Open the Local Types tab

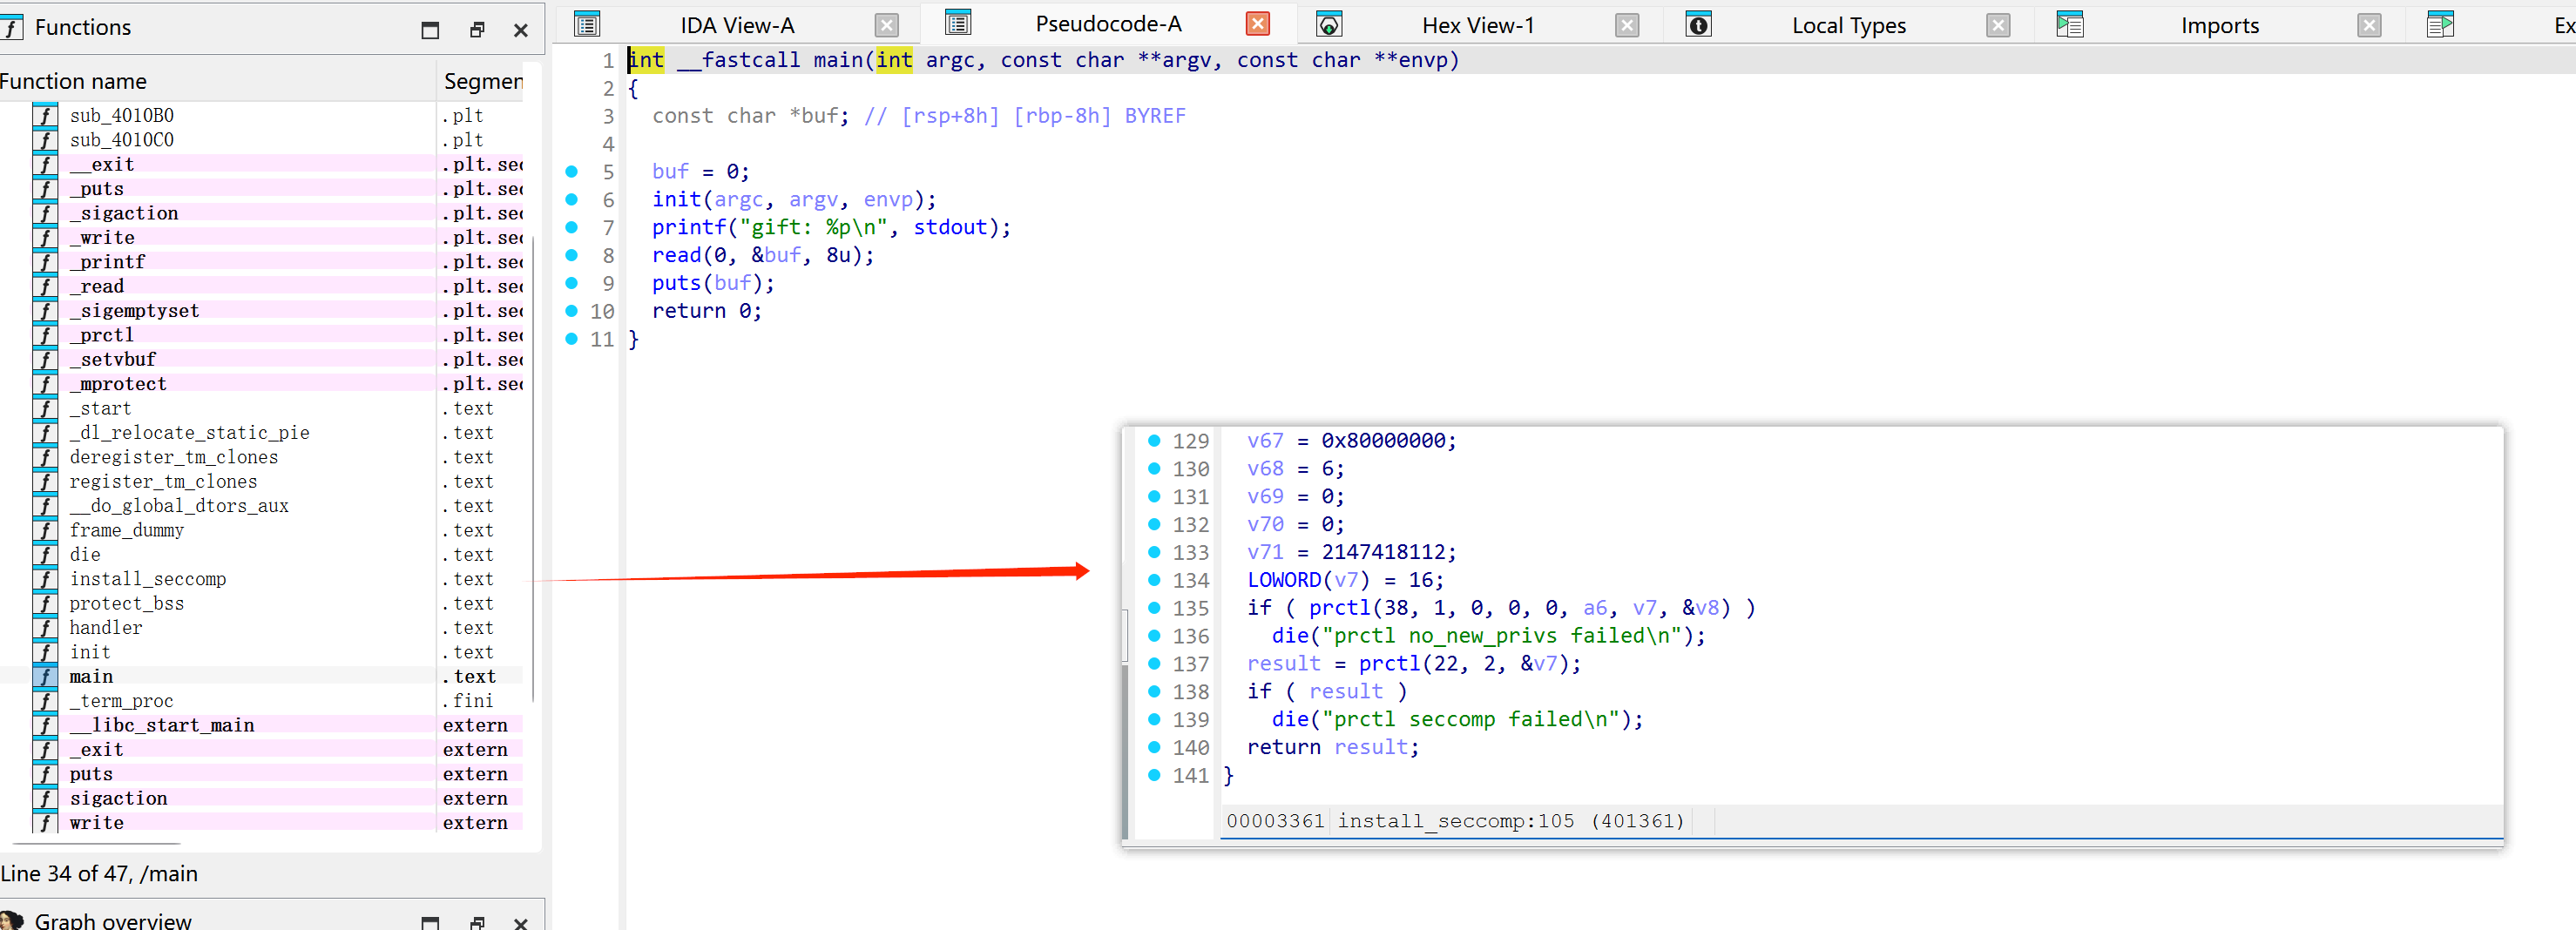tap(1849, 25)
